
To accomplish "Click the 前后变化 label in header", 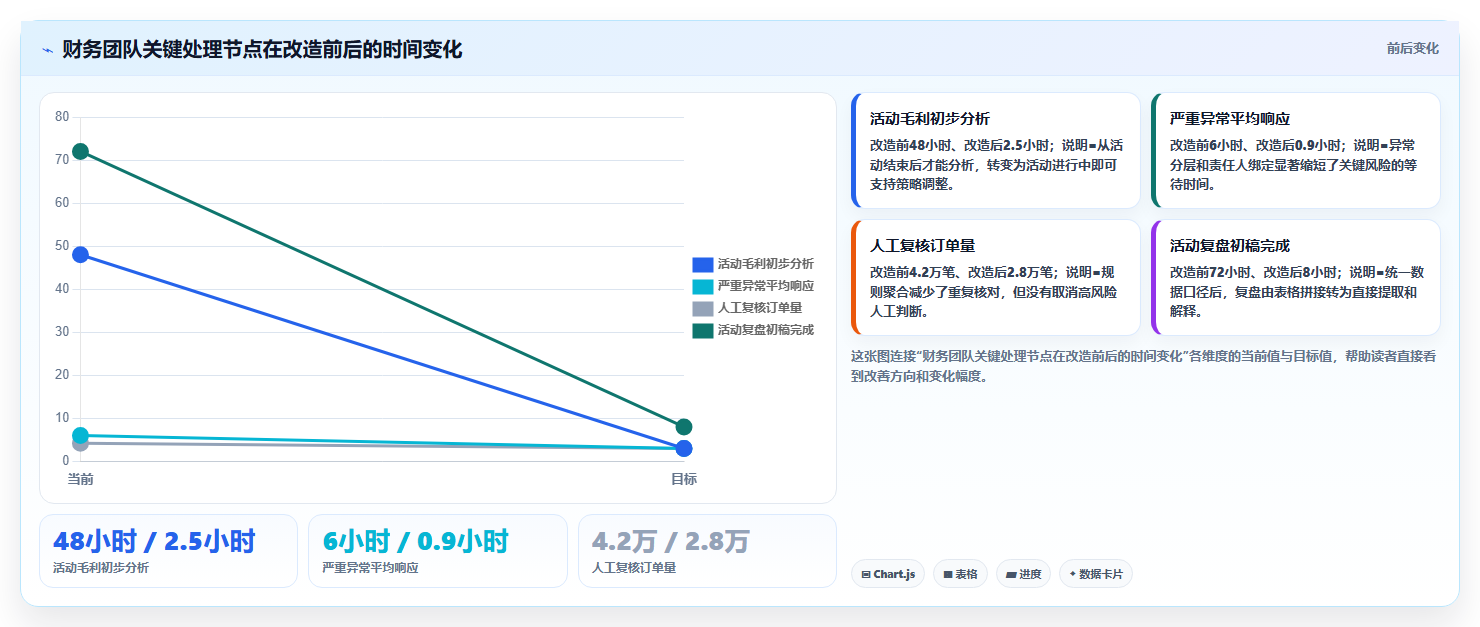I will 1412,48.
